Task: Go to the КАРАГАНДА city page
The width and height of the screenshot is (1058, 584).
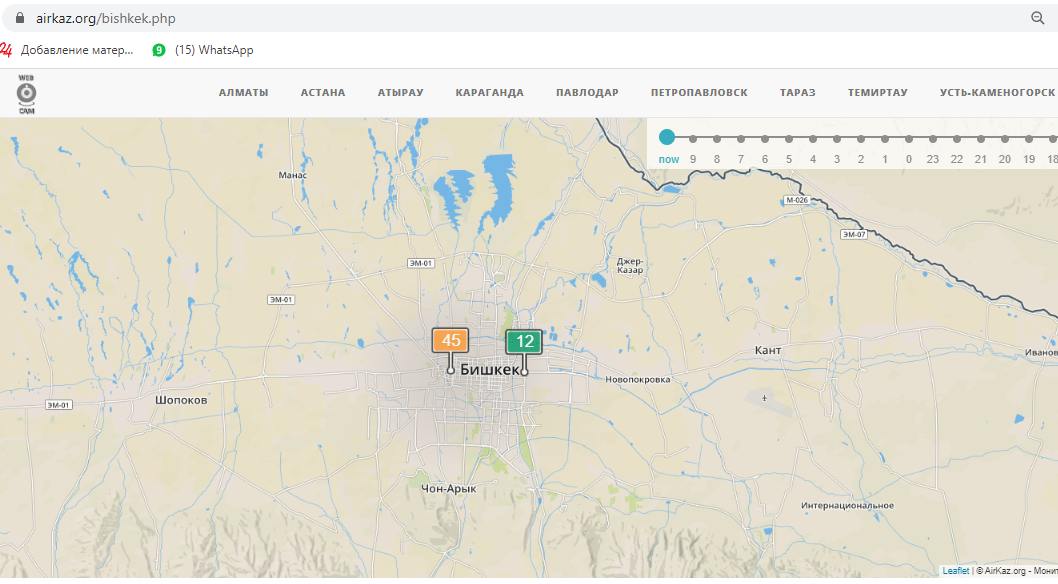Action: [489, 93]
